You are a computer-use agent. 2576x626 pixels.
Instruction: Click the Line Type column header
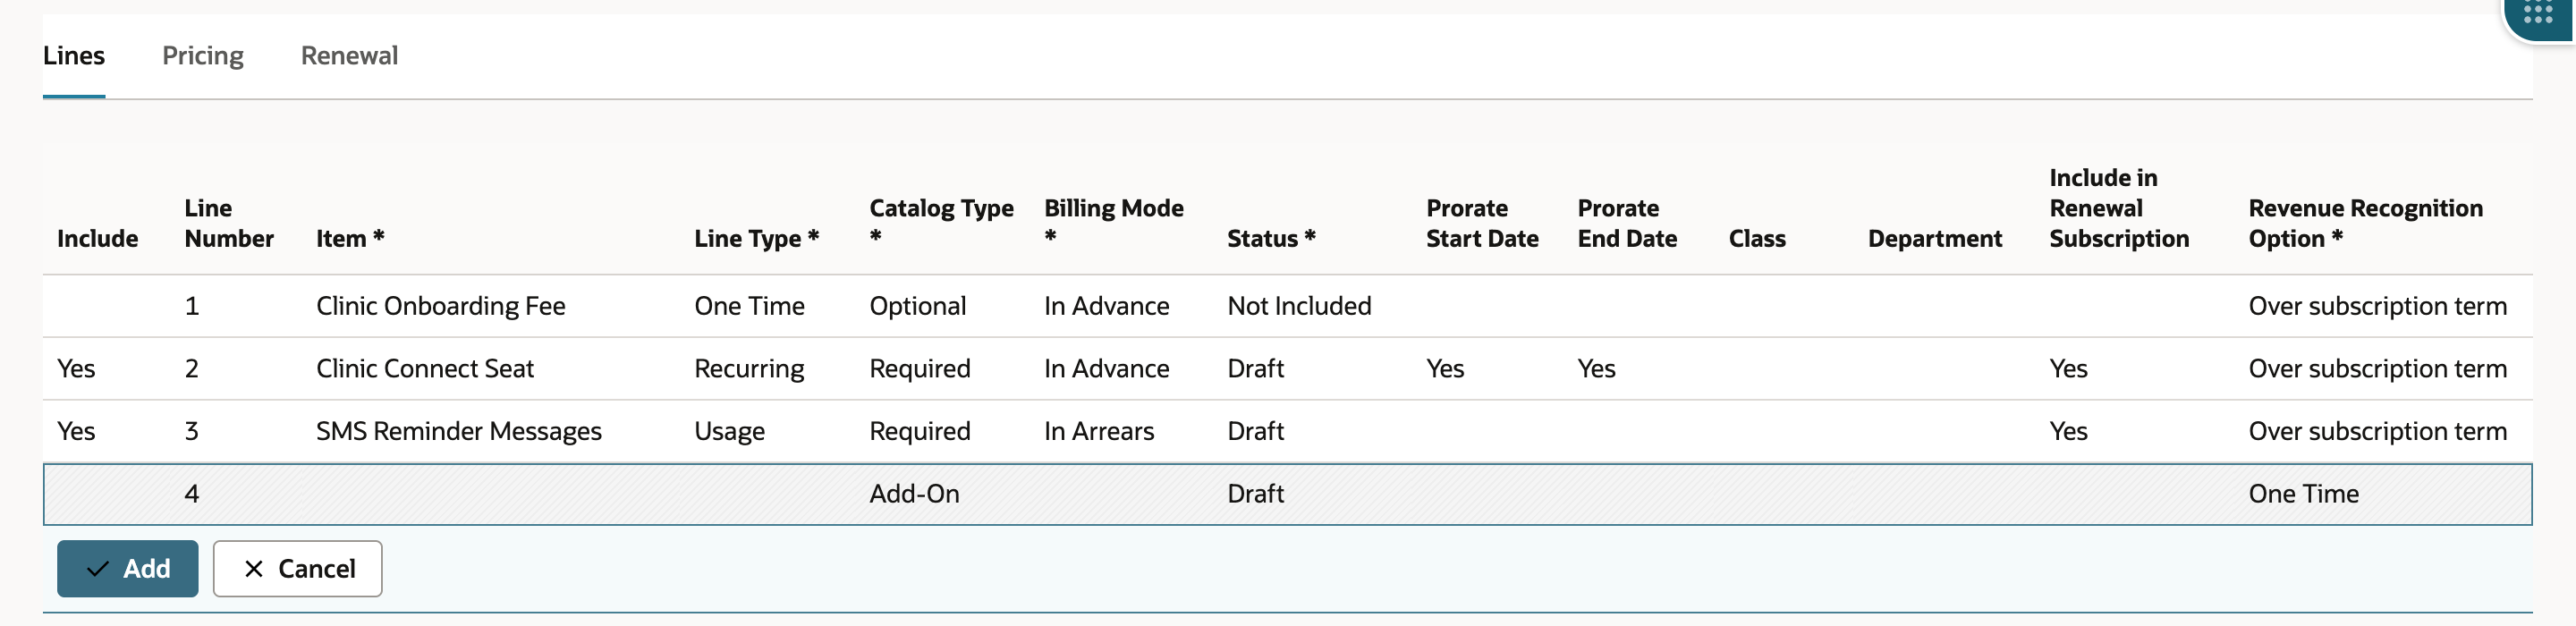(x=756, y=239)
